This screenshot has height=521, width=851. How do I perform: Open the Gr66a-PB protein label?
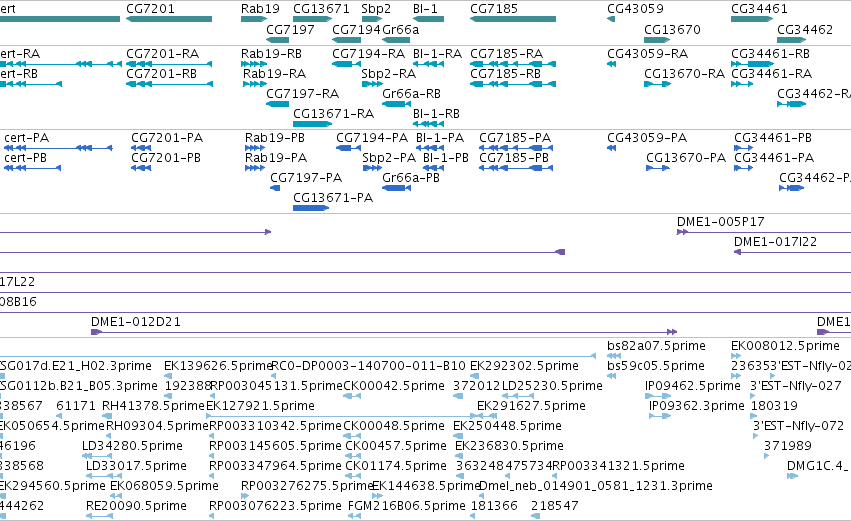coord(411,177)
